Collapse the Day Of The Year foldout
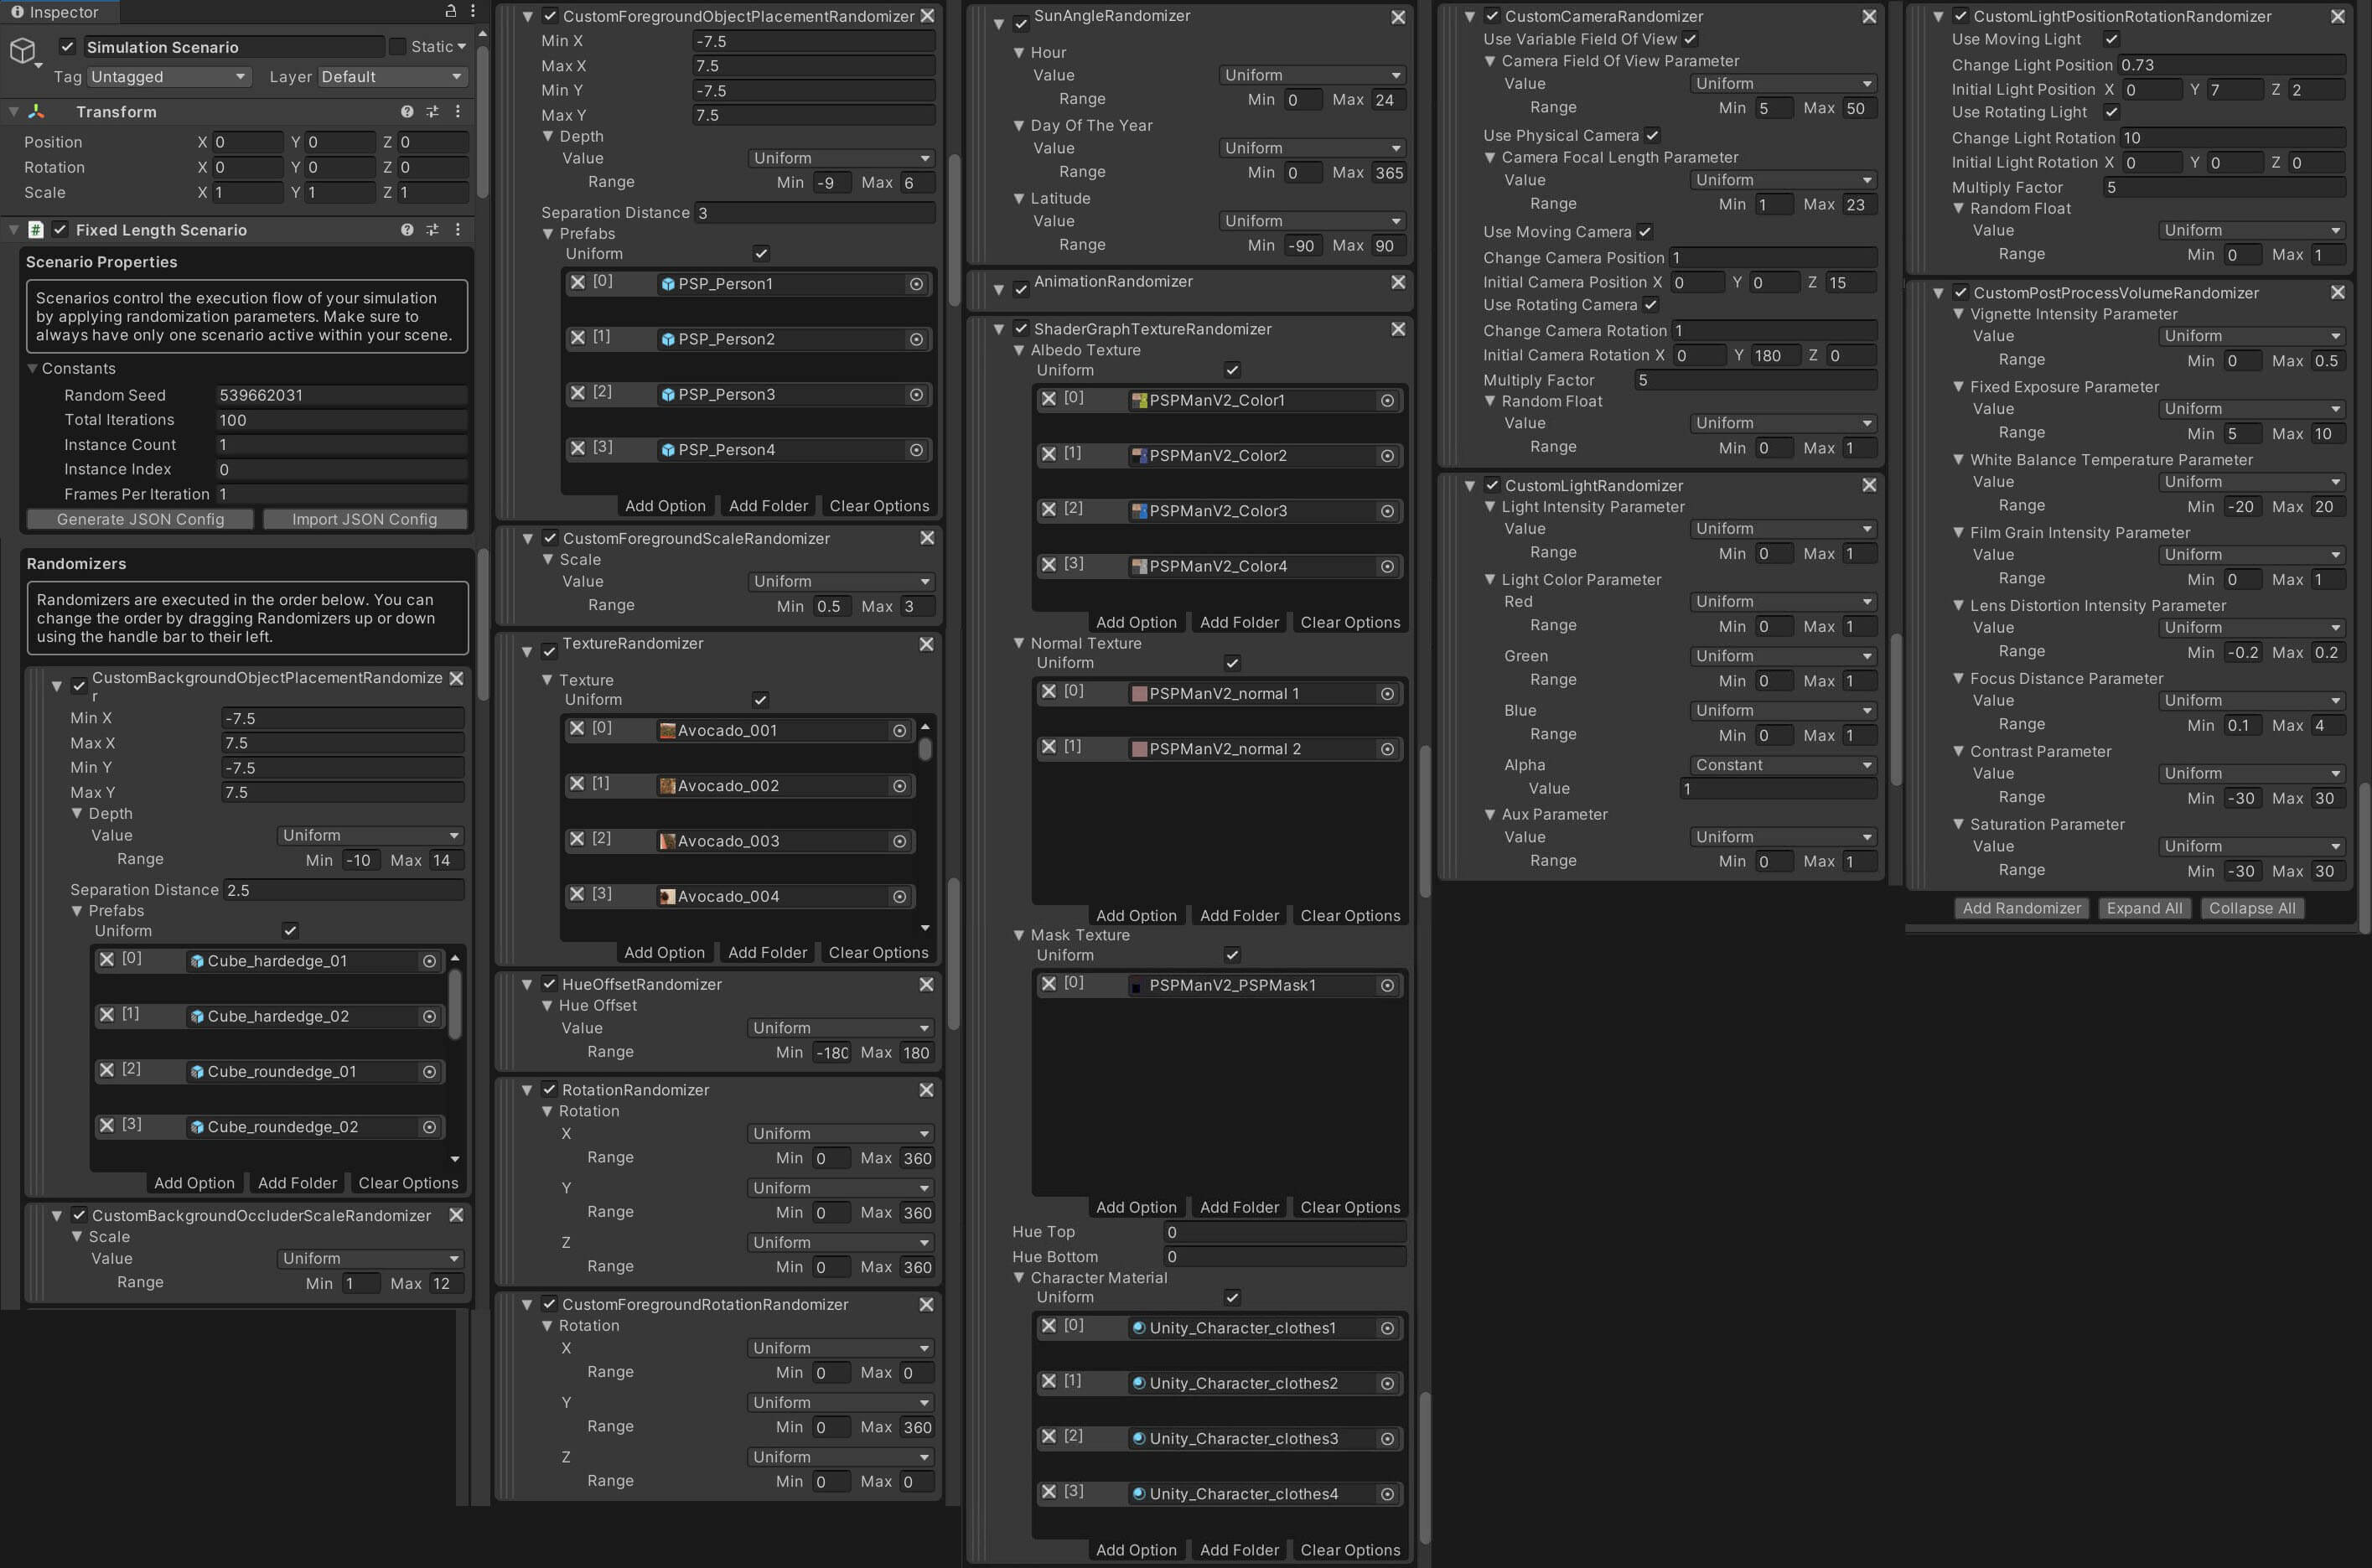The width and height of the screenshot is (2372, 1568). pos(1019,126)
